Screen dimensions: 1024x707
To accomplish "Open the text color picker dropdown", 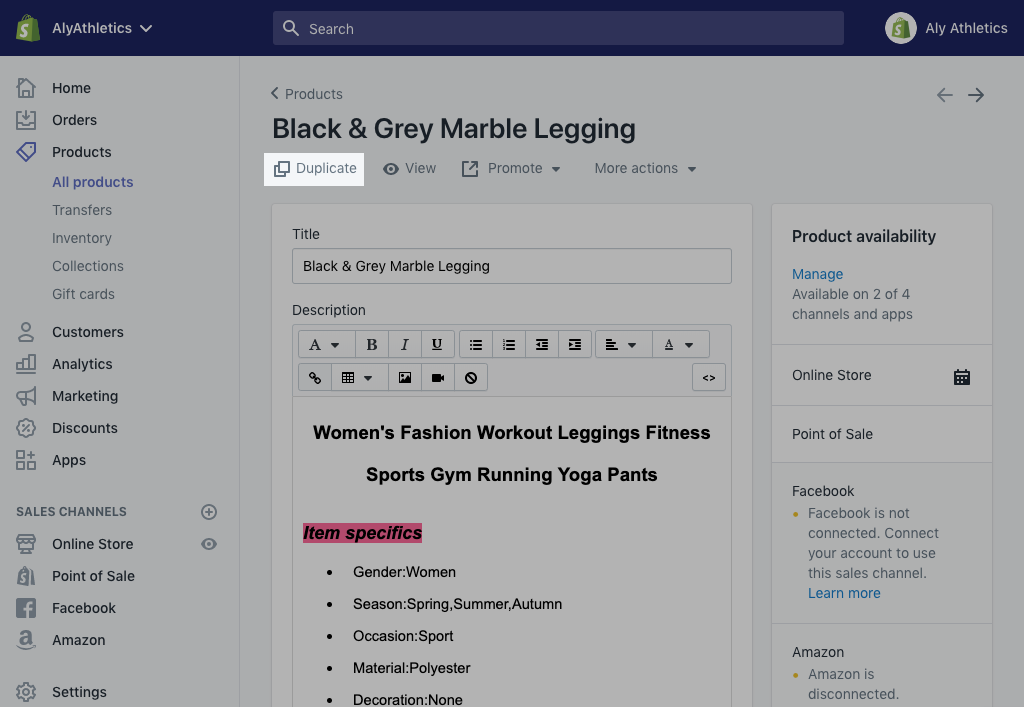I will click(680, 345).
